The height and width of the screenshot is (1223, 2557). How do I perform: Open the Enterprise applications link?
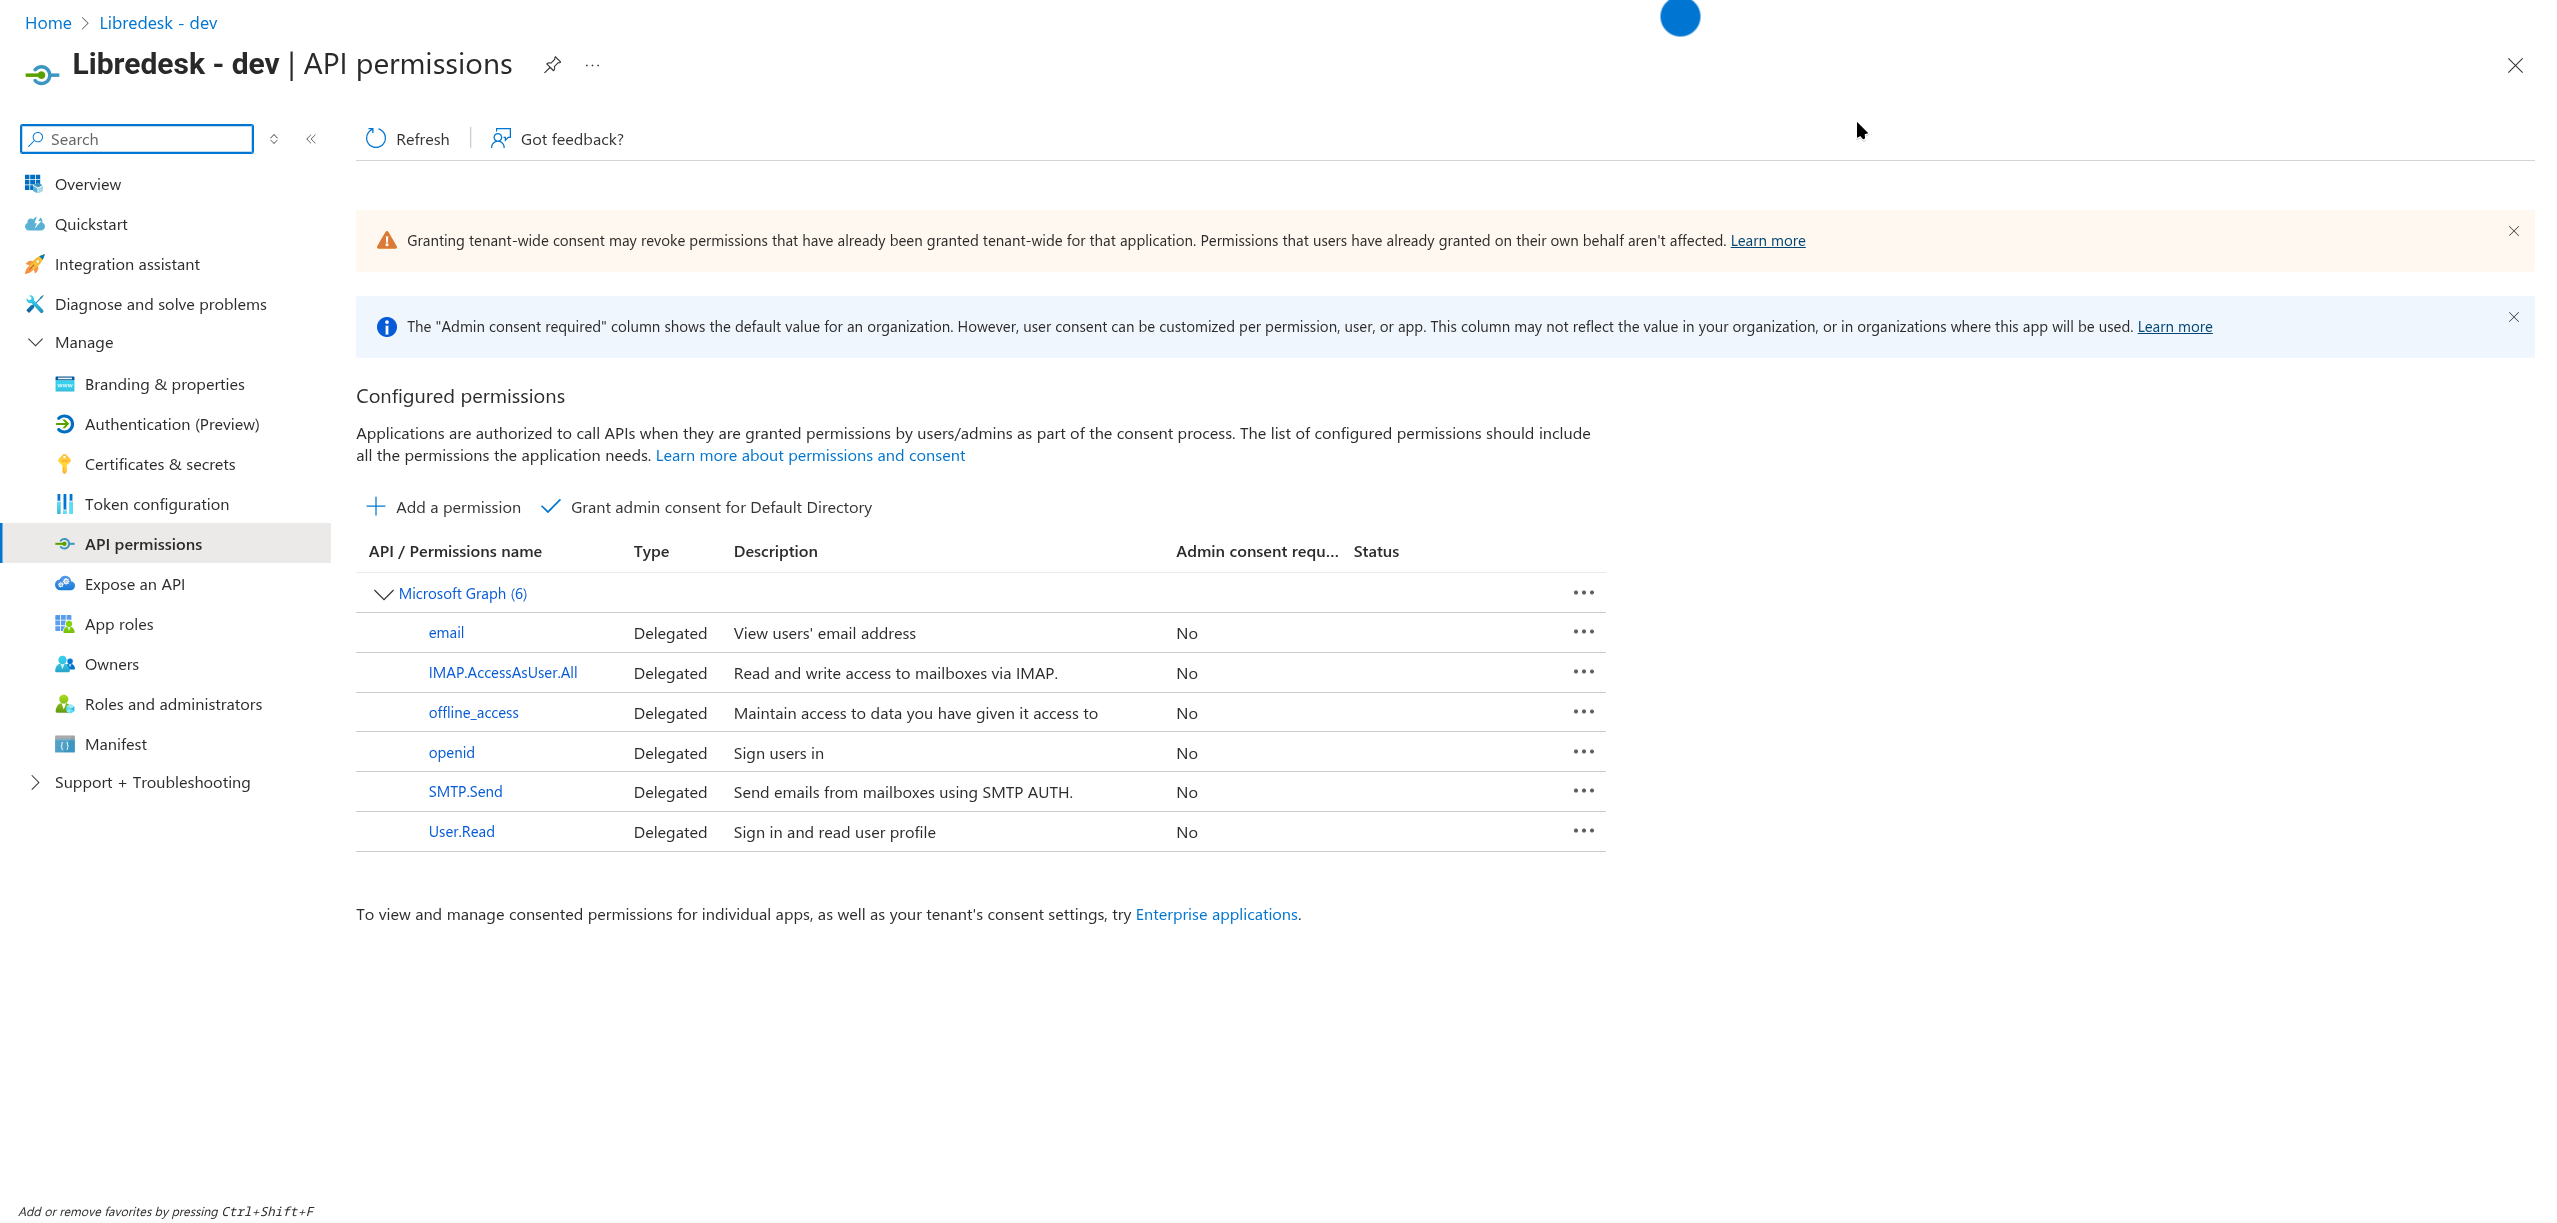[1216, 914]
